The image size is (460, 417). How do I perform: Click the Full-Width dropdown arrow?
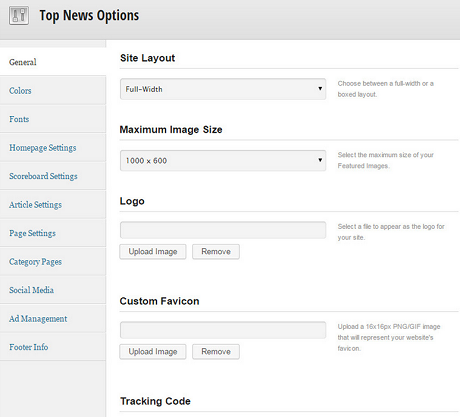[320, 89]
